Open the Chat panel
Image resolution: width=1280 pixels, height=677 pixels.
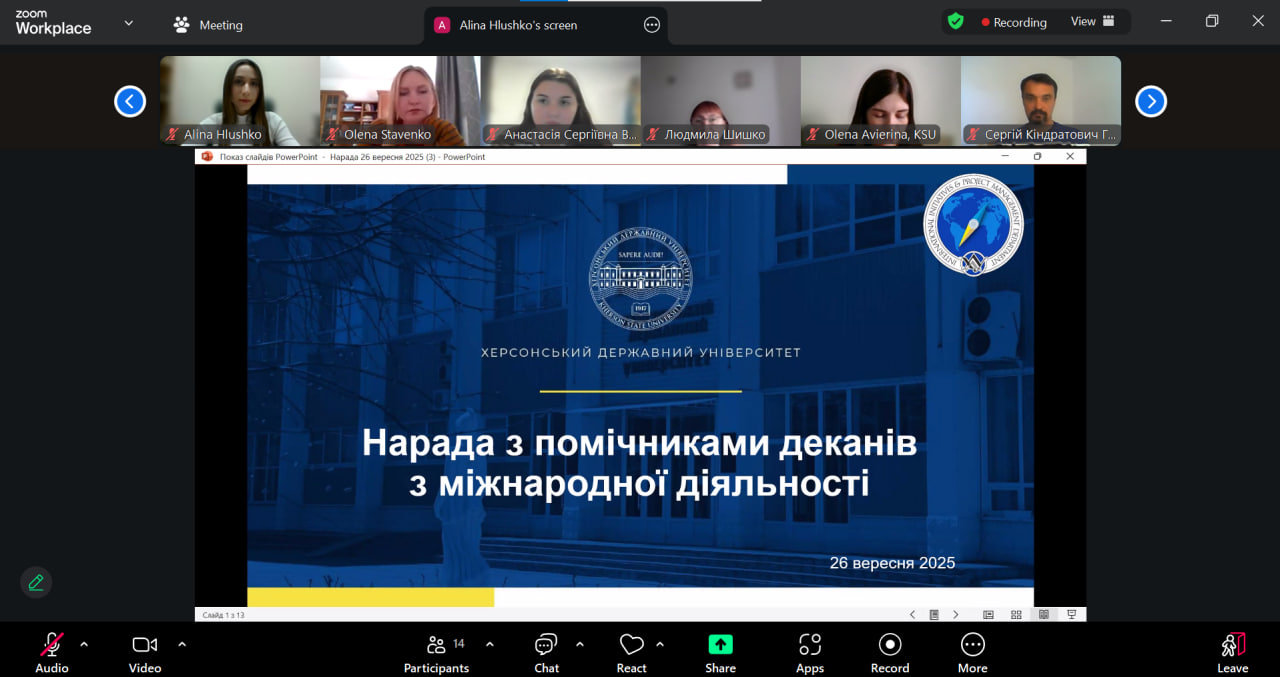click(x=546, y=652)
